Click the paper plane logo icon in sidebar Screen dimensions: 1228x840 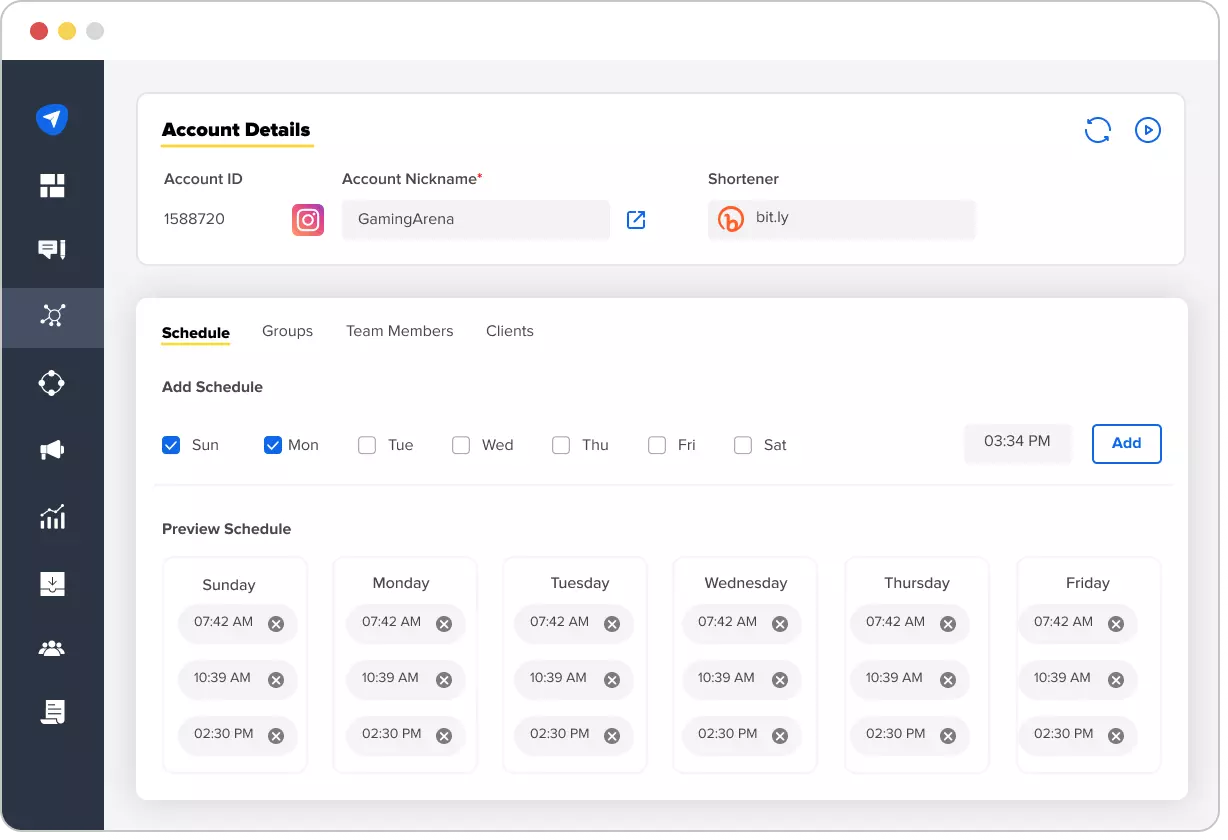tap(52, 119)
